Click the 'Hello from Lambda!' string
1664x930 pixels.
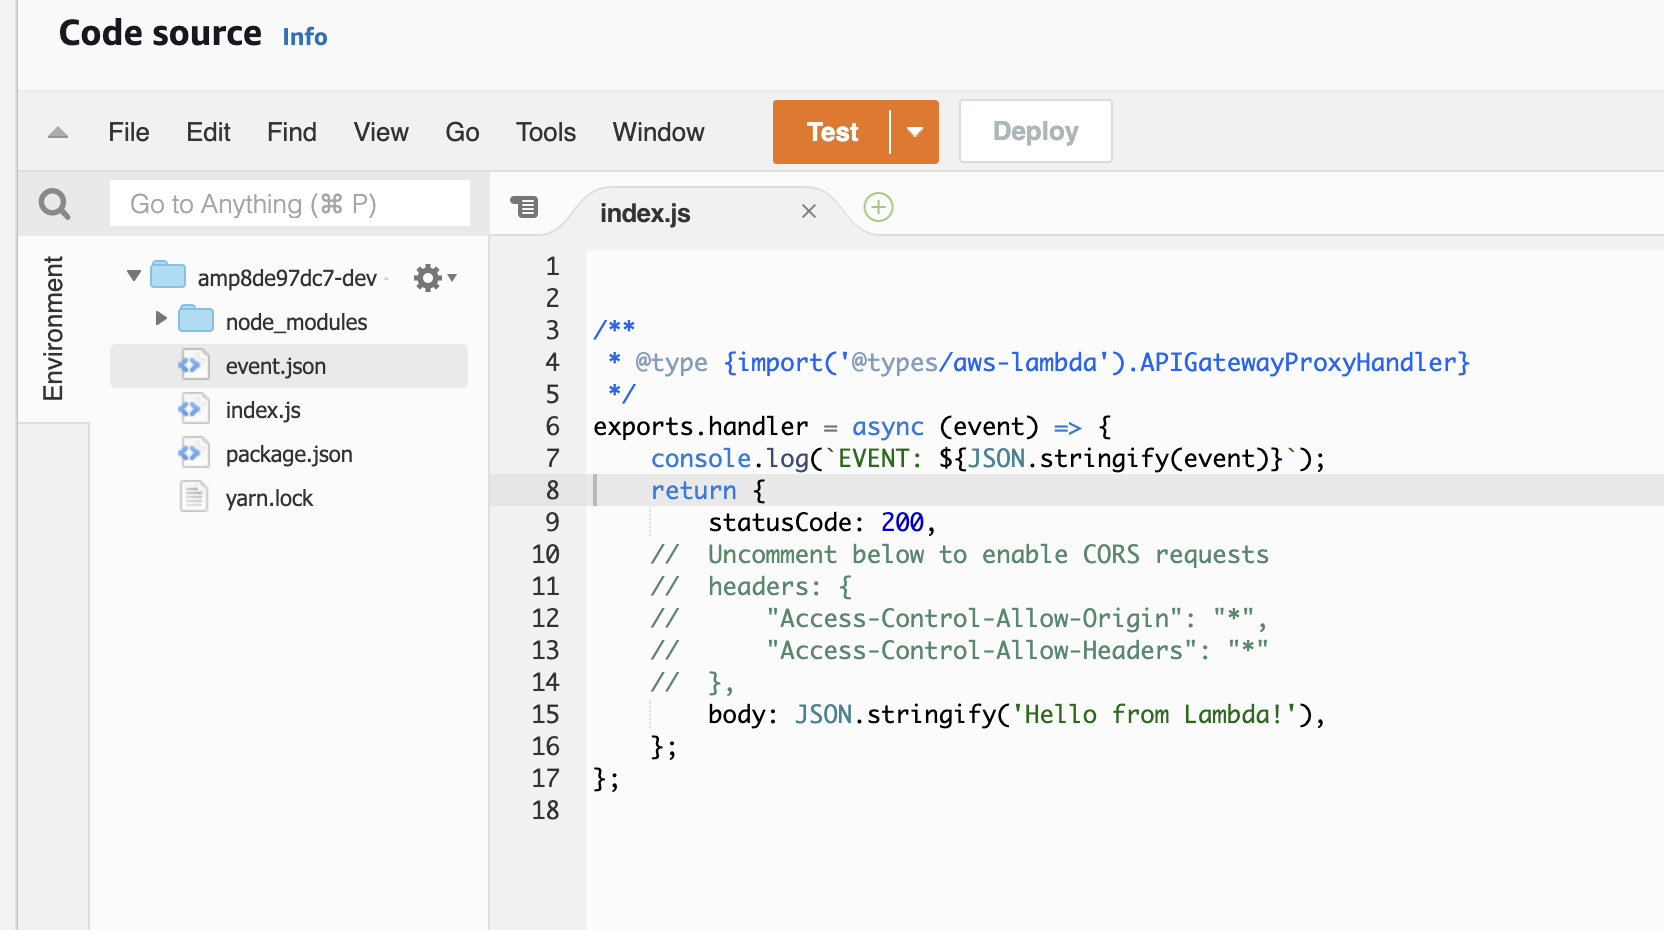tap(1155, 714)
